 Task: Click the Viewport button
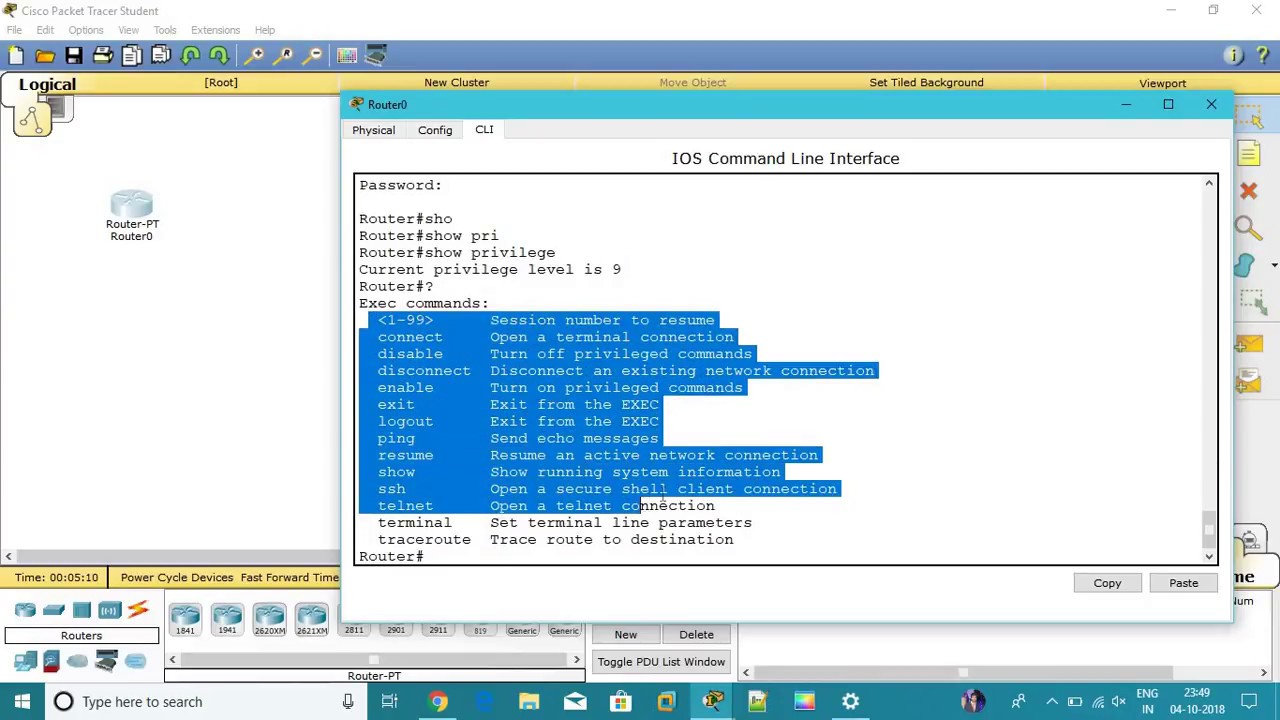[1162, 84]
